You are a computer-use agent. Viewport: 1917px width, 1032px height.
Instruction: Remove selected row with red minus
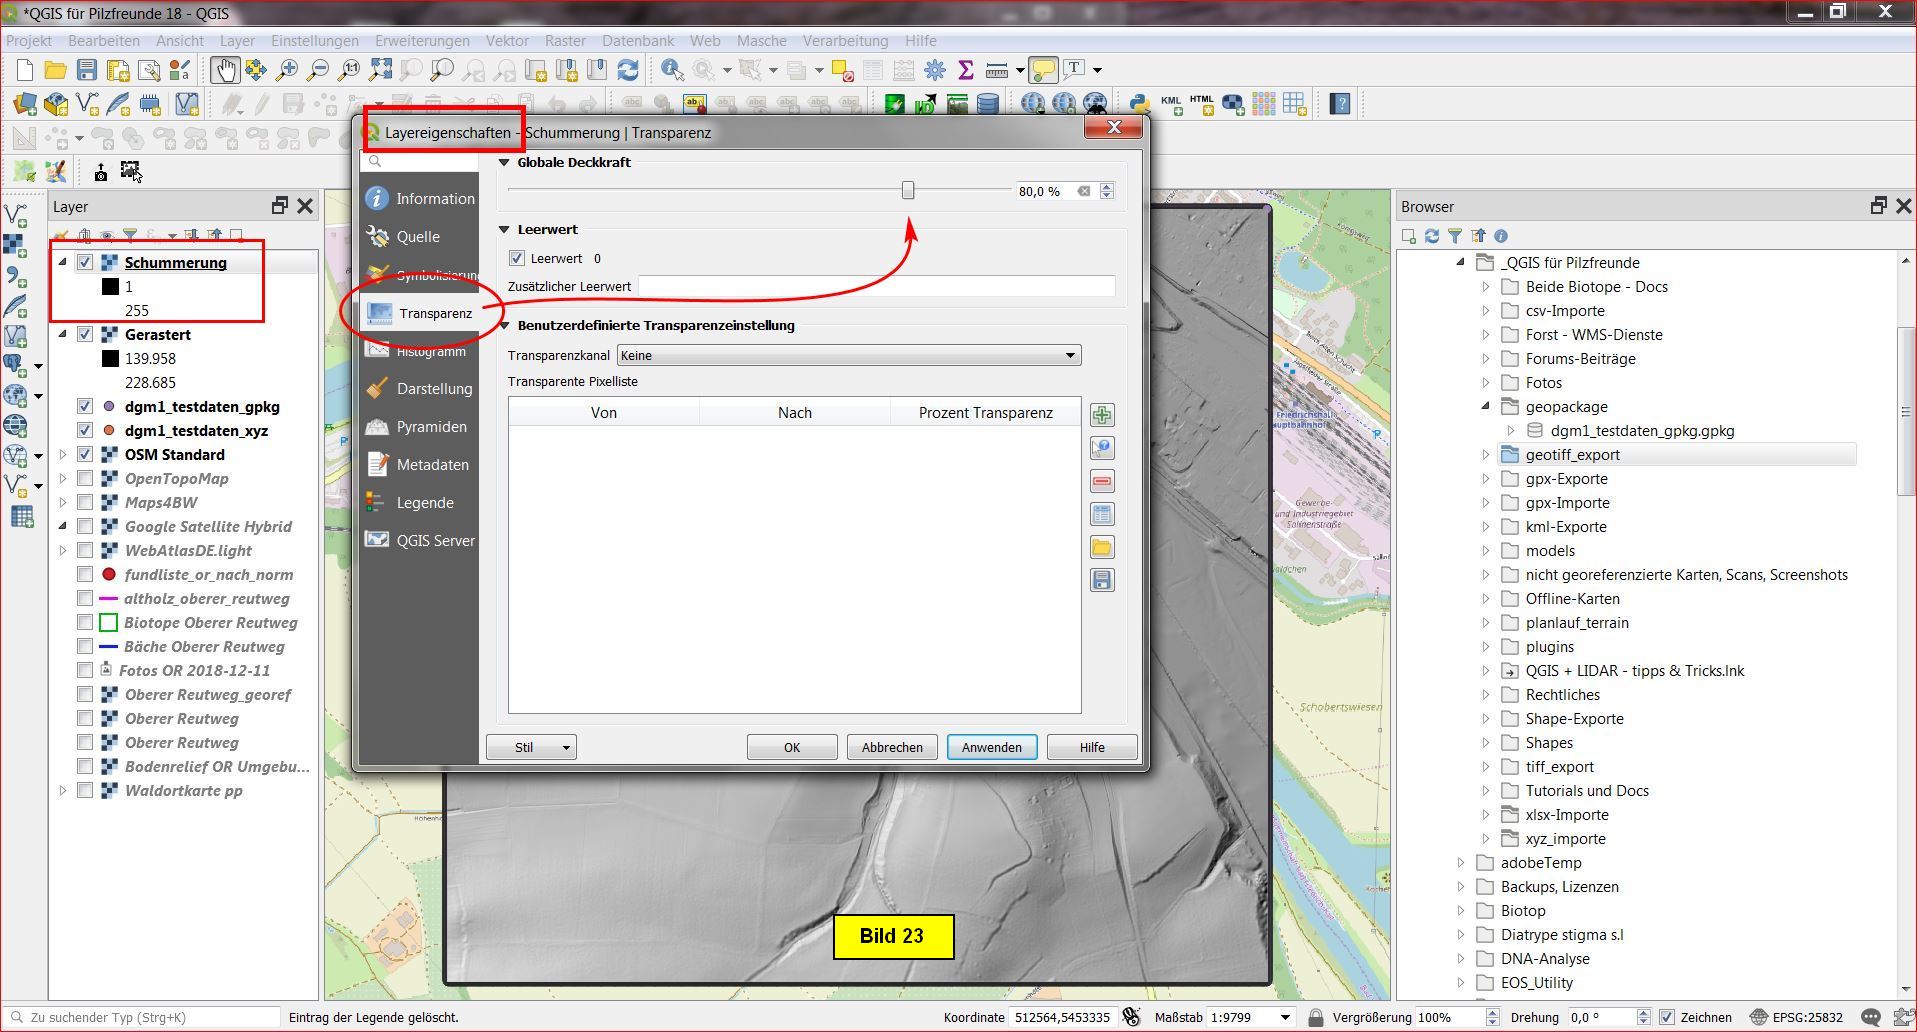pyautogui.click(x=1102, y=481)
